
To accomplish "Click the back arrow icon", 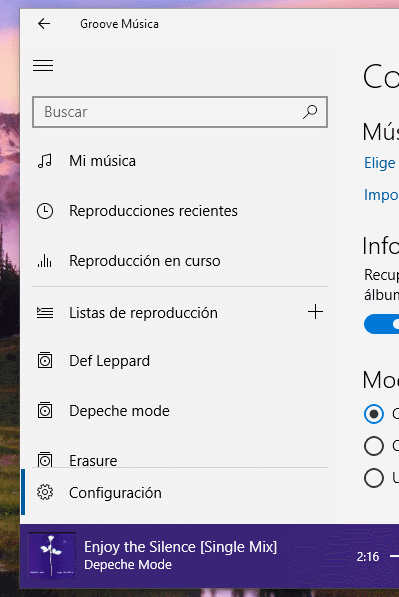I will pos(44,24).
